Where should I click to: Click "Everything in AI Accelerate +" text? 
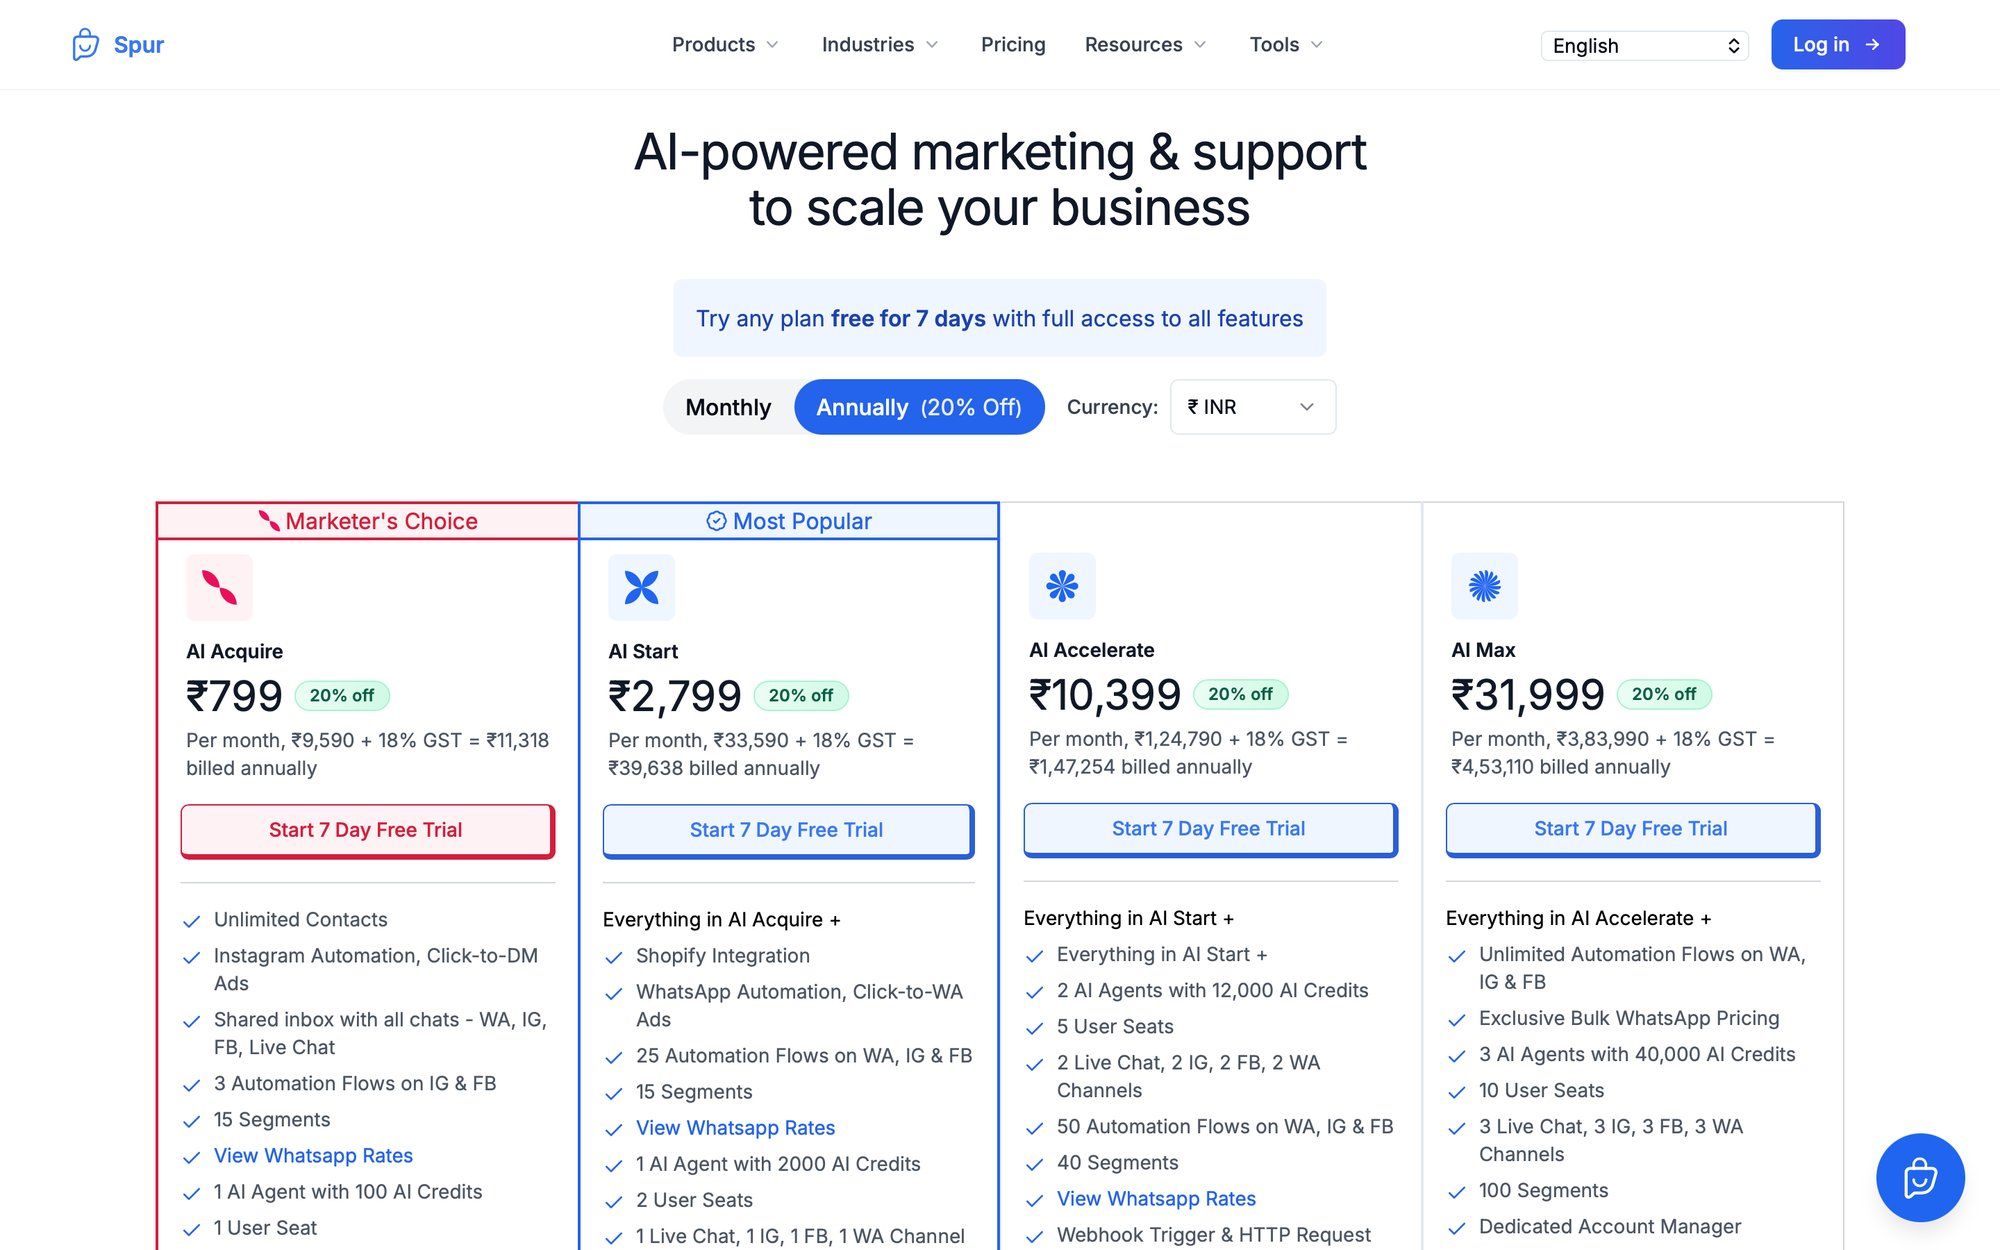(1578, 918)
